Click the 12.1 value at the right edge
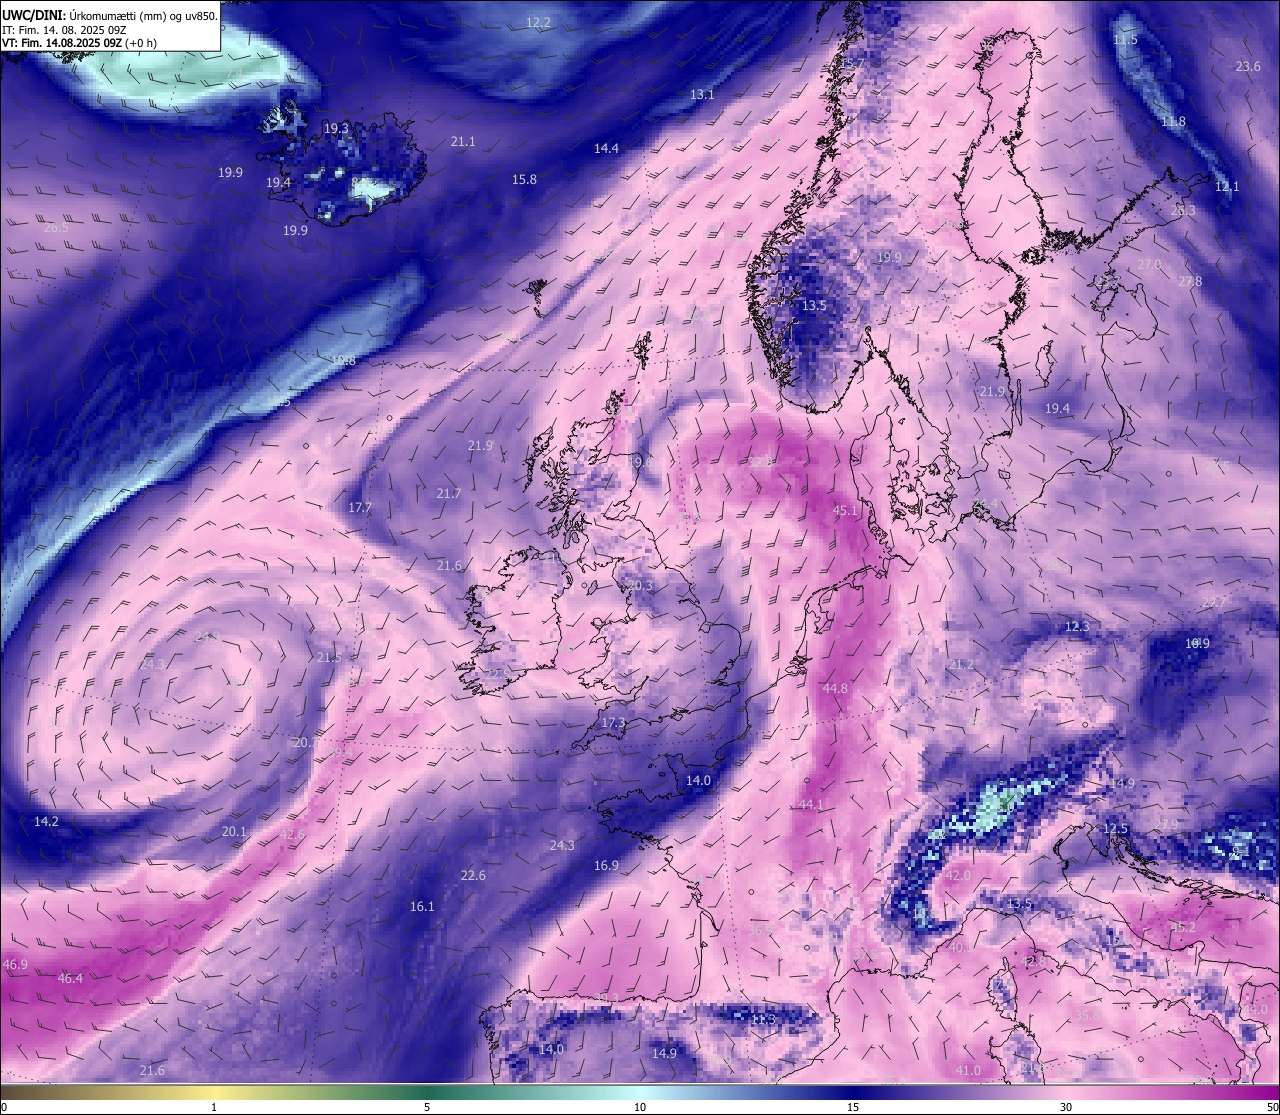Image resolution: width=1280 pixels, height=1115 pixels. [1227, 186]
